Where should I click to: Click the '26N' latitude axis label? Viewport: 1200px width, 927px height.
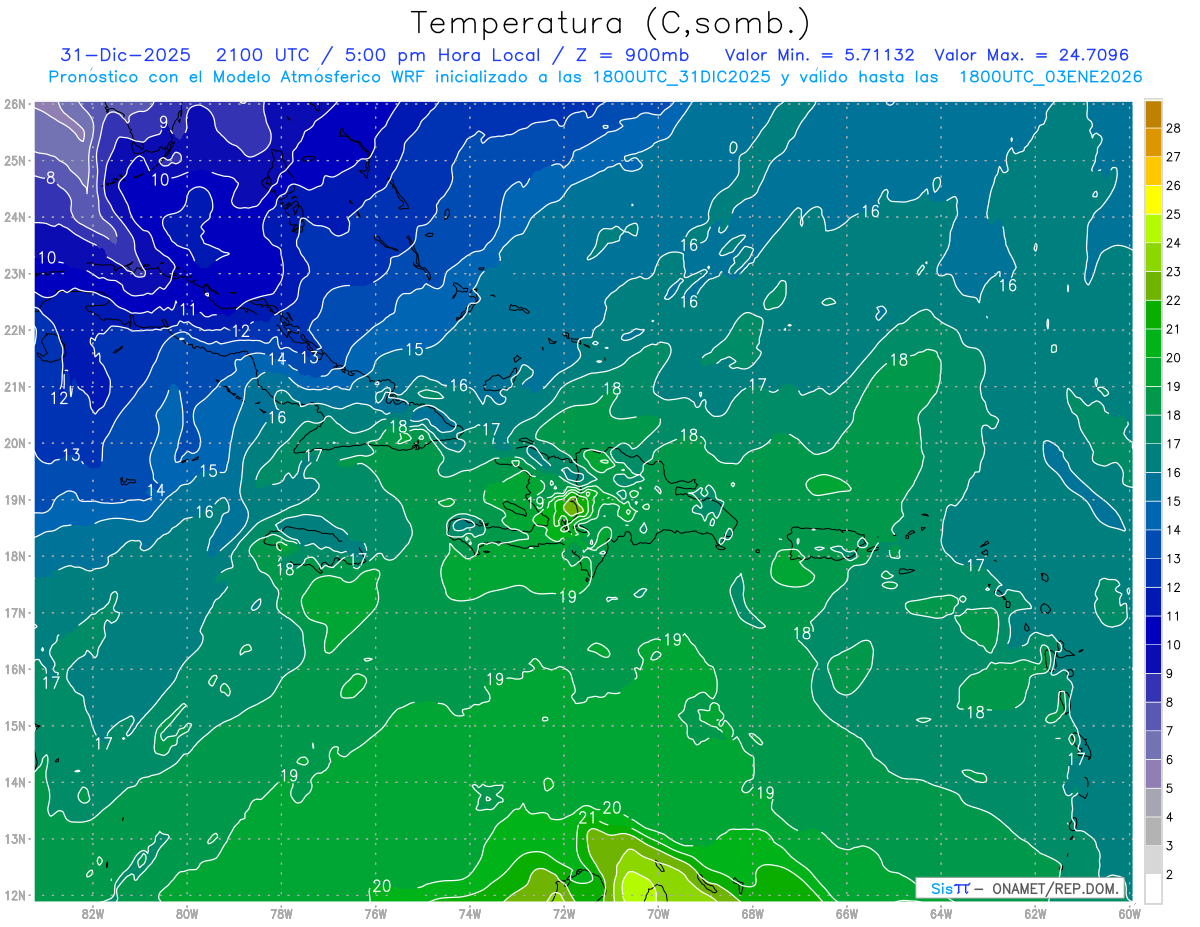[15, 104]
